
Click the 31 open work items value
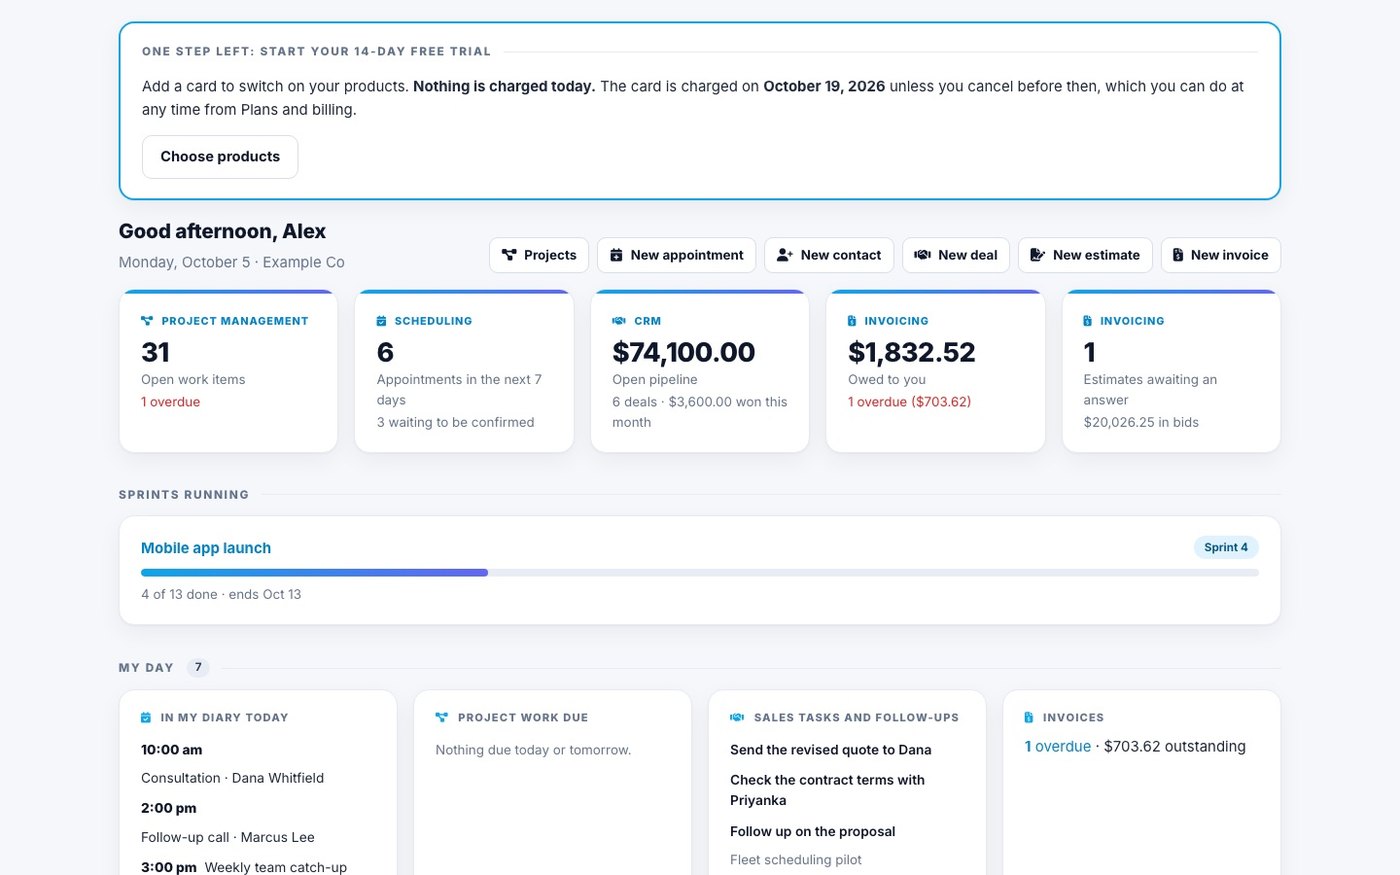156,352
